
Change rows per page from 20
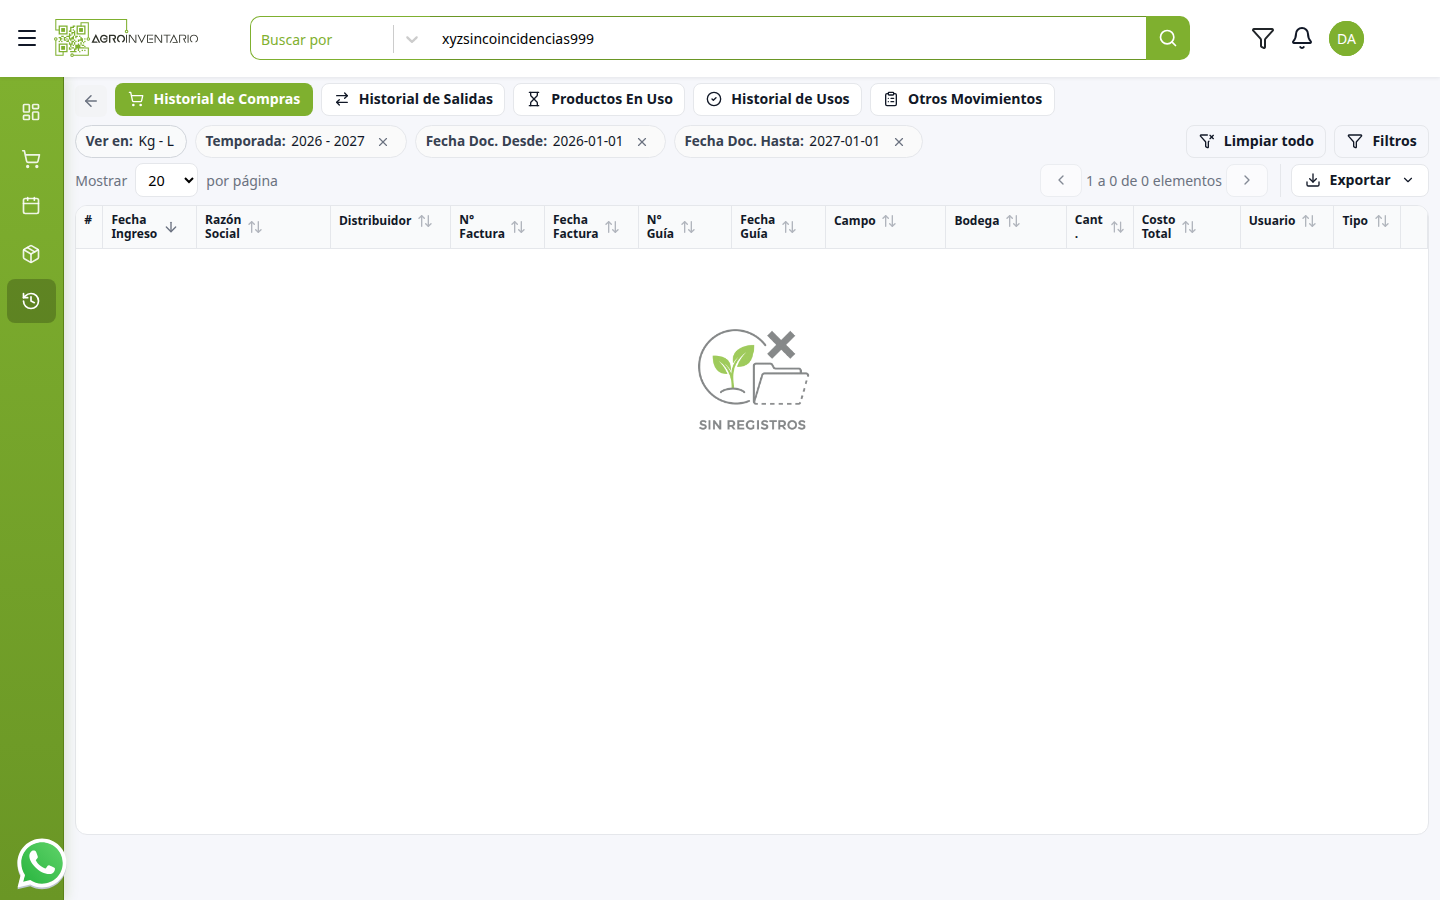[167, 181]
